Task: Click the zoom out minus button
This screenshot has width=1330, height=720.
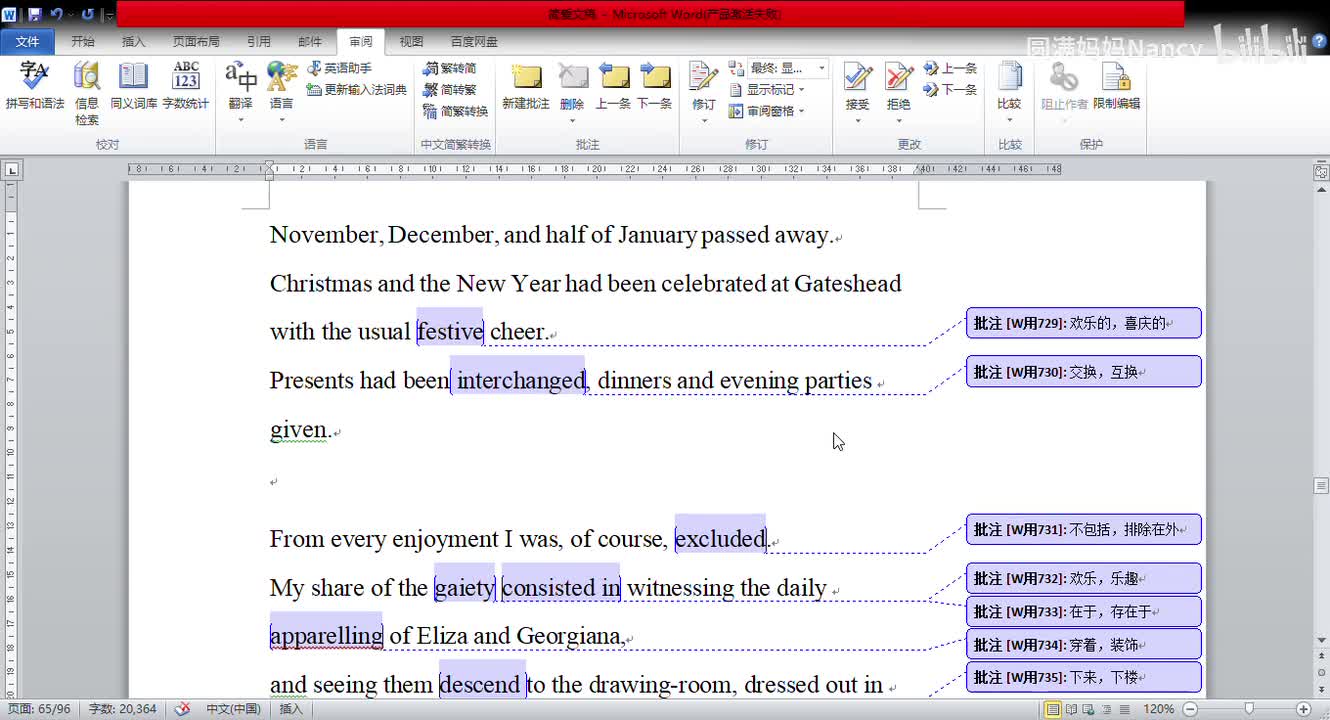Action: [x=1190, y=709]
